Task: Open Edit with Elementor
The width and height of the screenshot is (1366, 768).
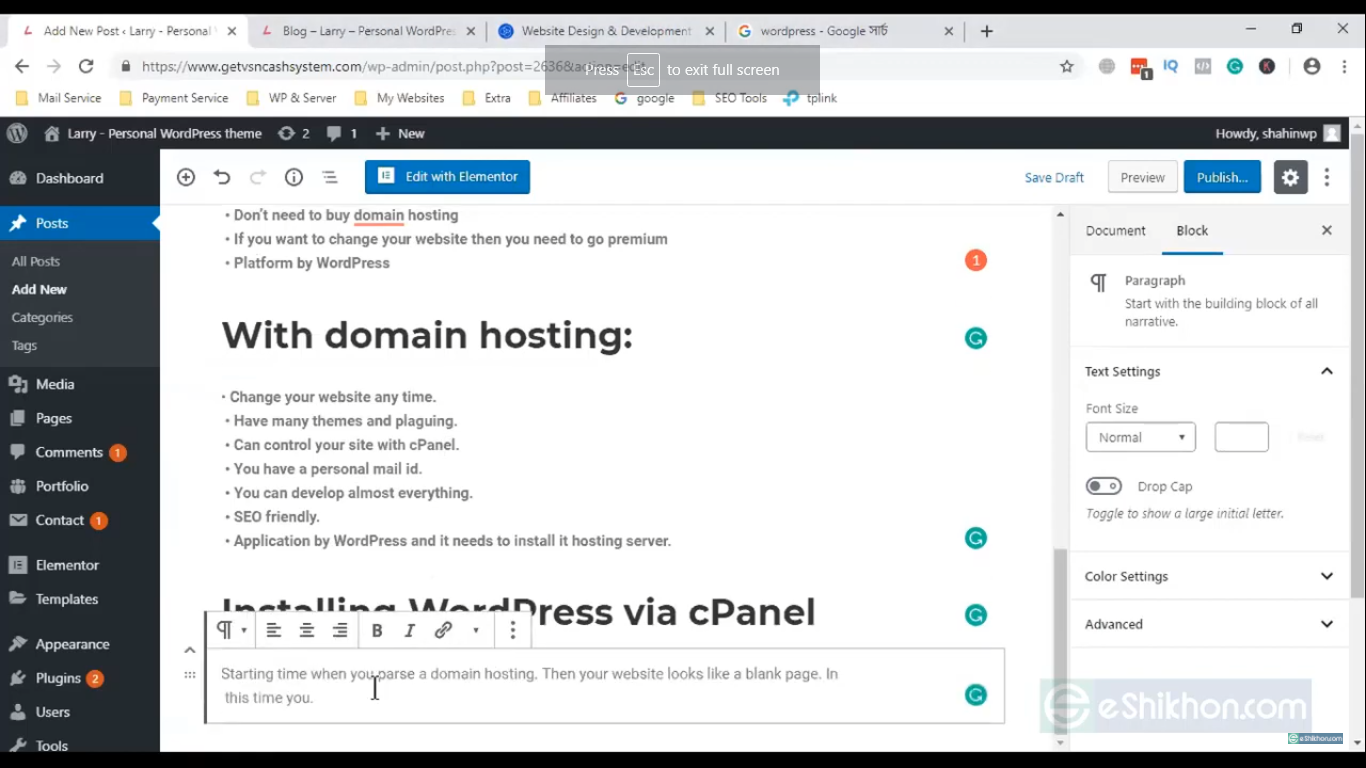Action: pyautogui.click(x=447, y=177)
